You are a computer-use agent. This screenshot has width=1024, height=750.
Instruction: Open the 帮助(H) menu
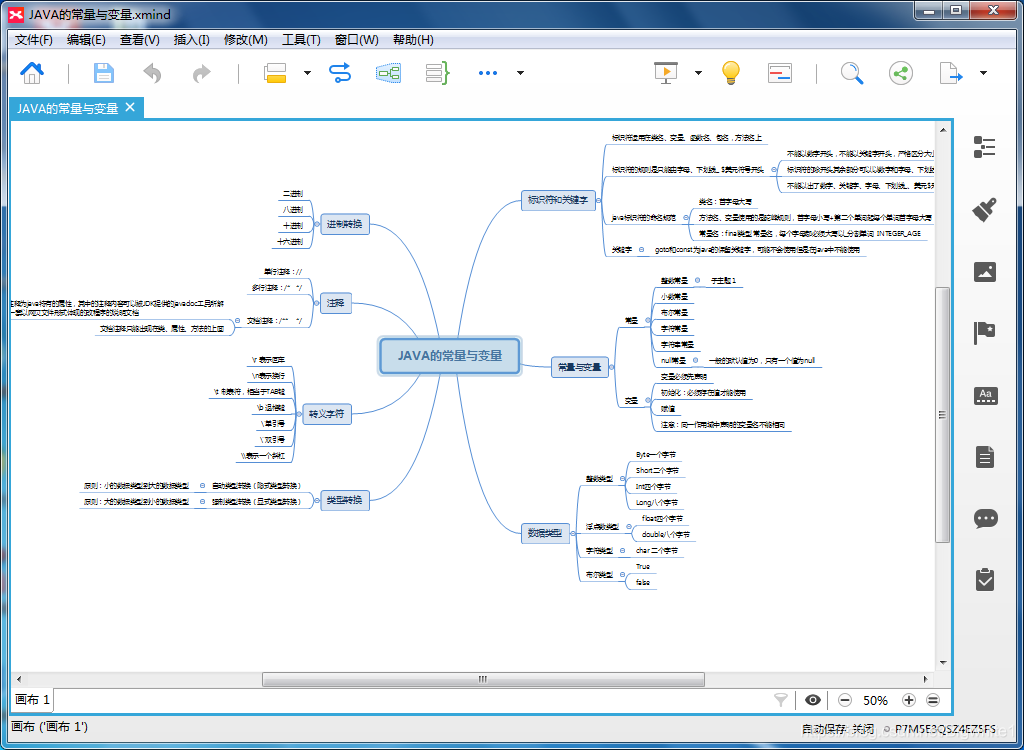click(x=413, y=40)
